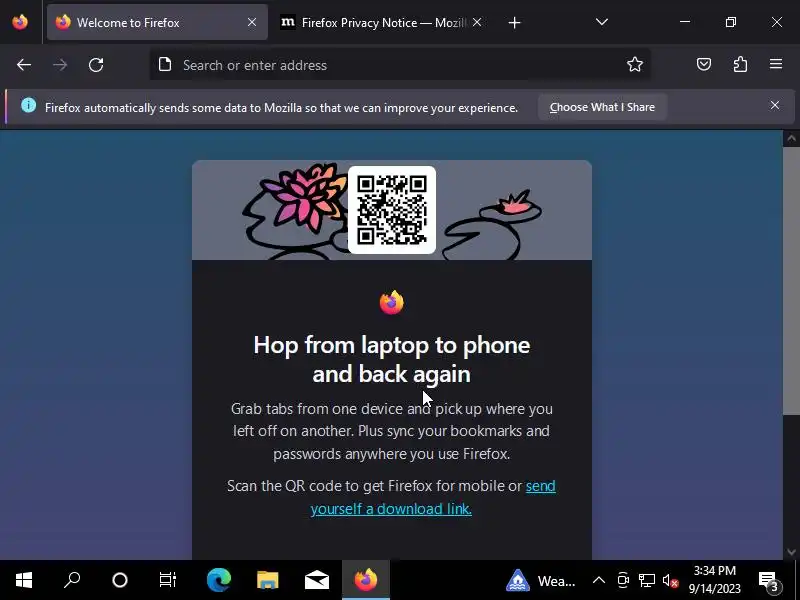The image size is (800, 600).
Task: Open Windows taskbar search
Action: click(71, 580)
